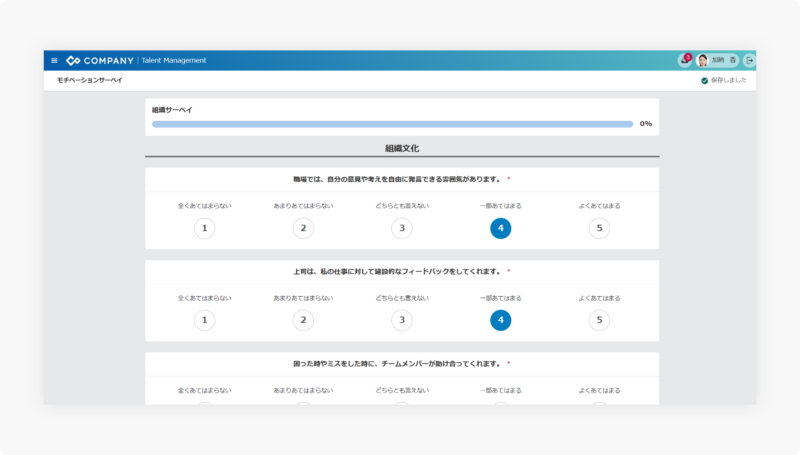Click selected rating 4 on supervisor feedback question

[500, 320]
